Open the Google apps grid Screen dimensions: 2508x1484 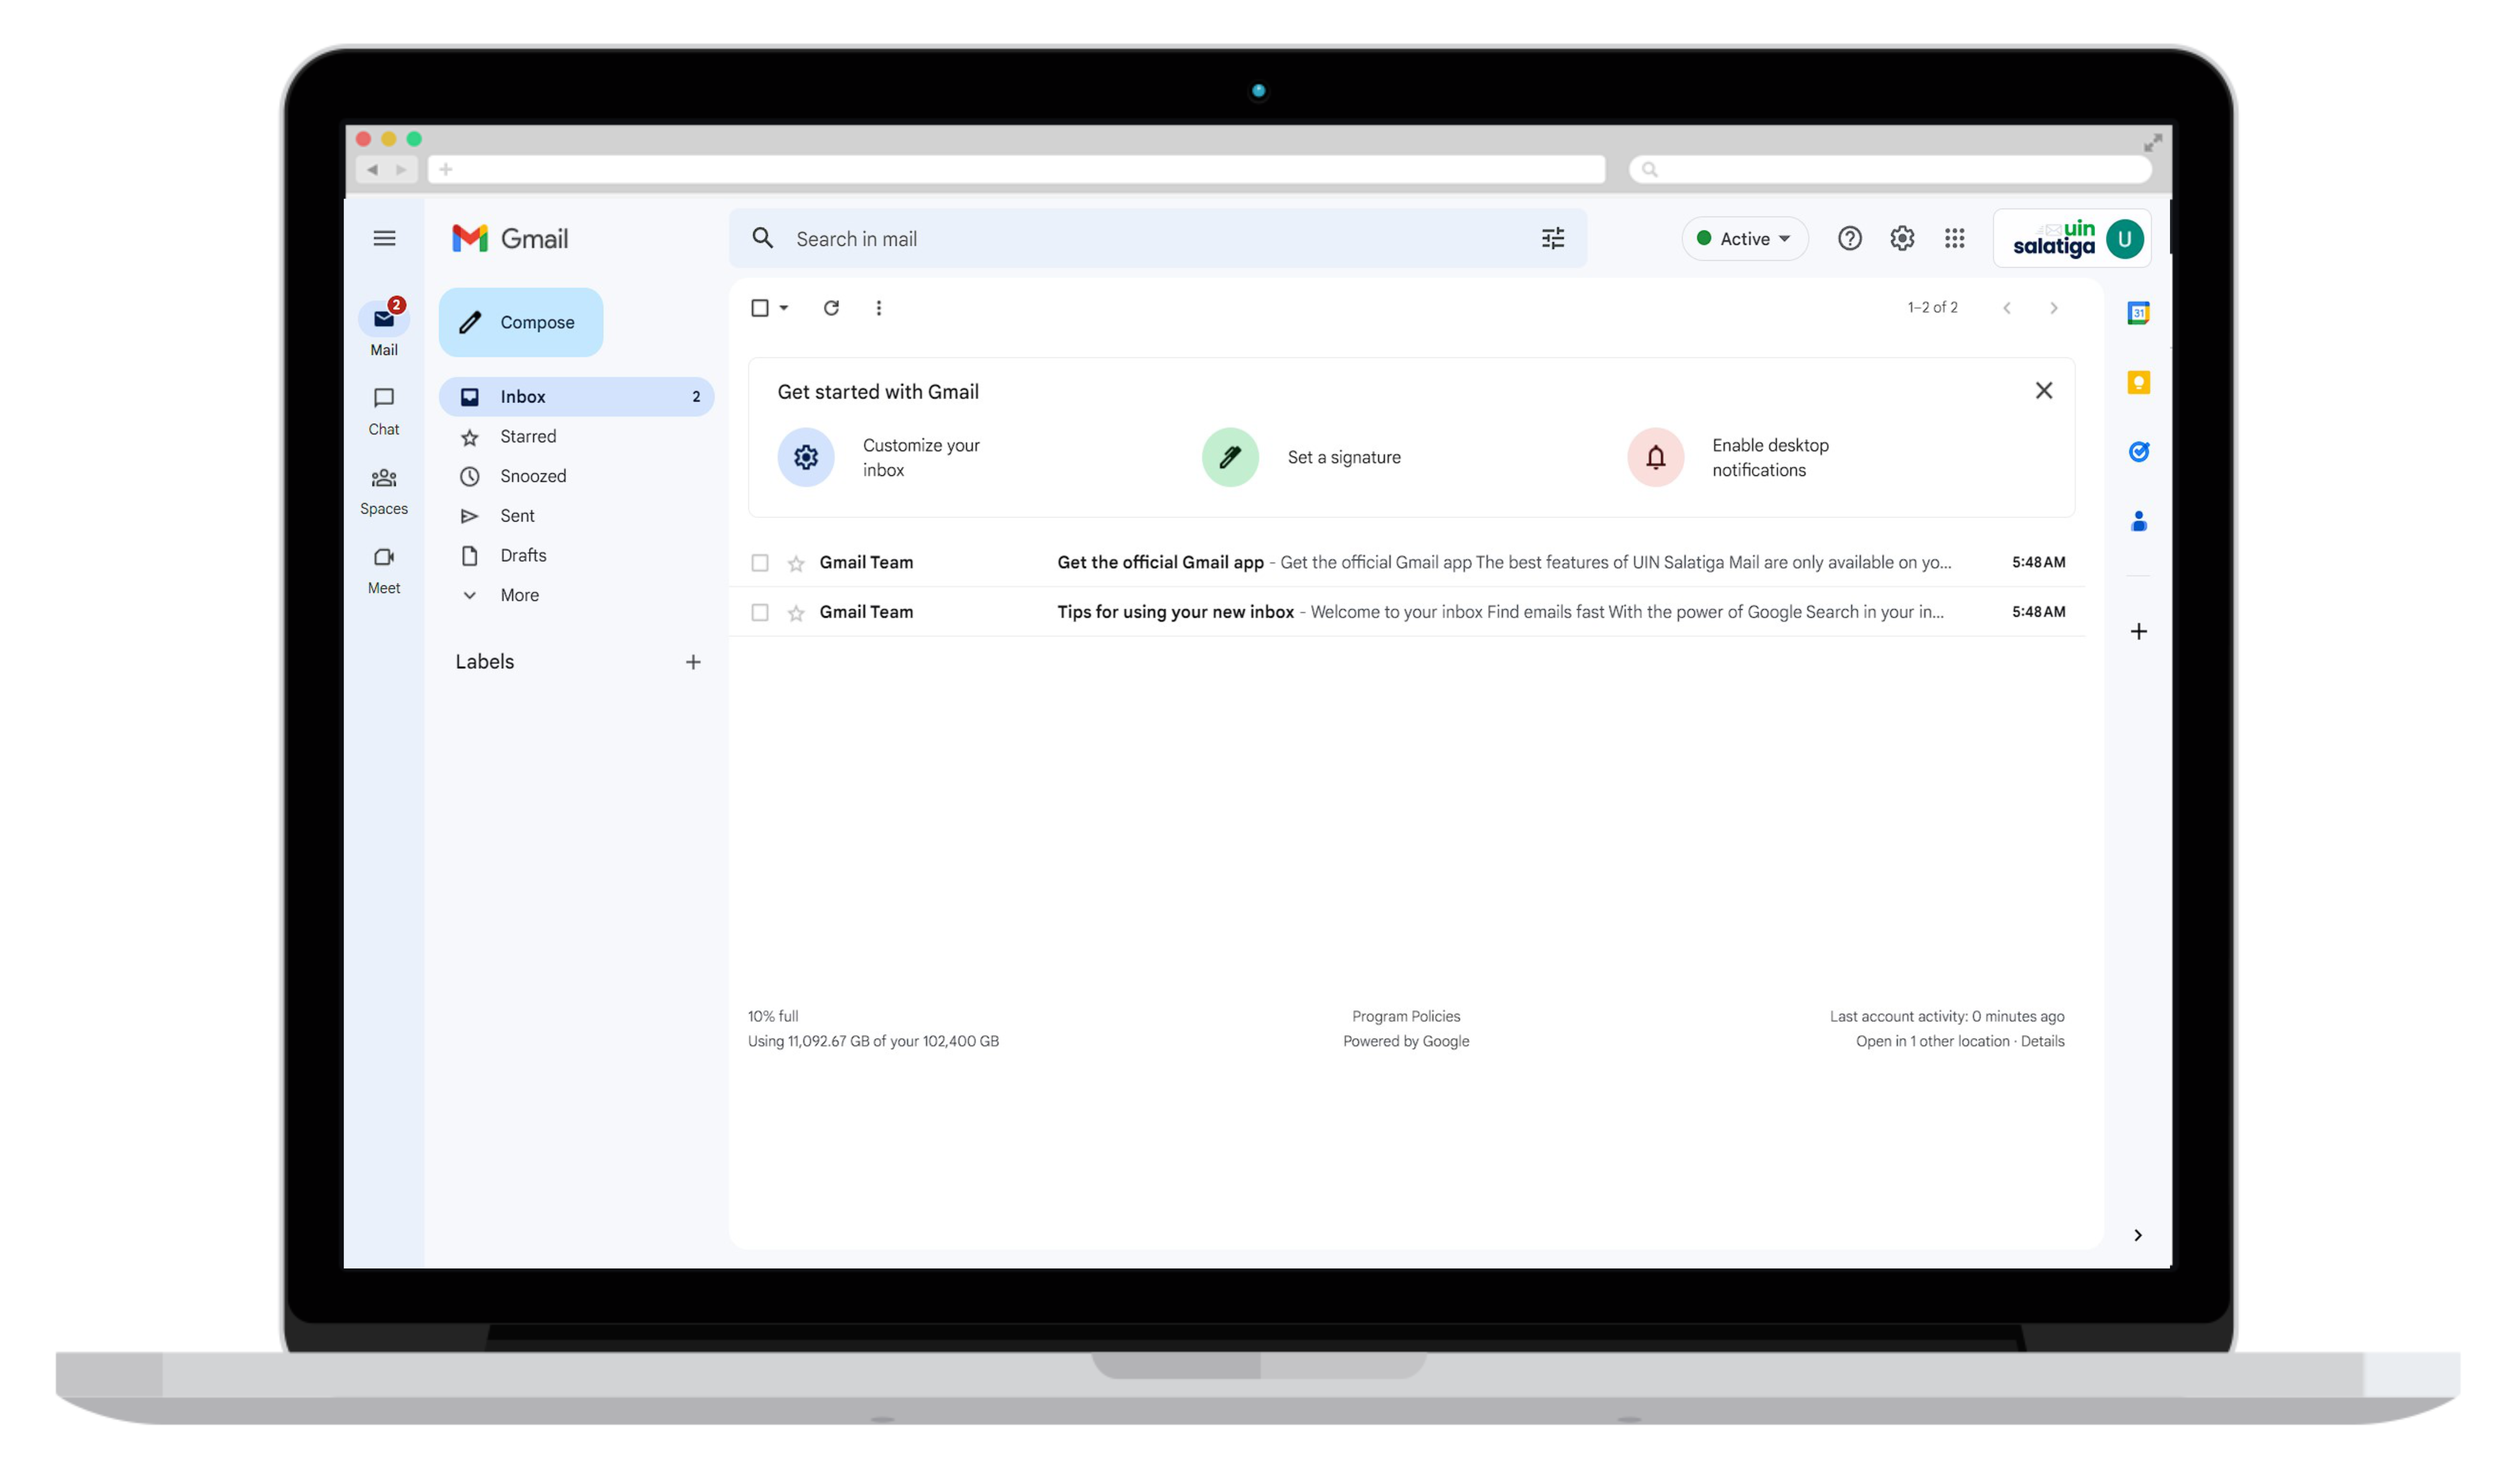pyautogui.click(x=1954, y=238)
